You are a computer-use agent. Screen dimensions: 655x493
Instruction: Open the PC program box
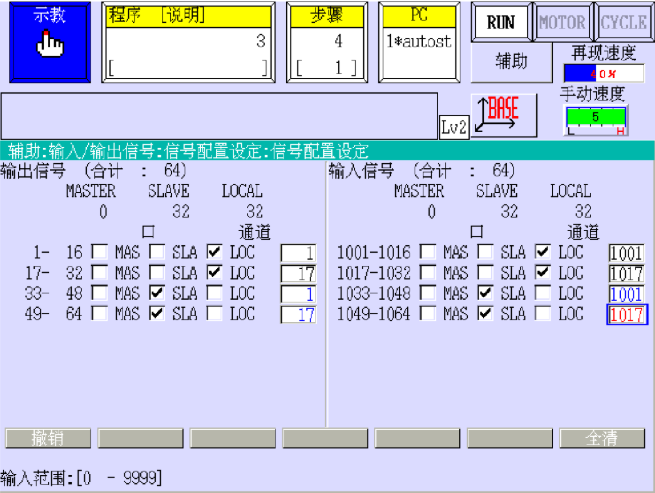point(419,42)
